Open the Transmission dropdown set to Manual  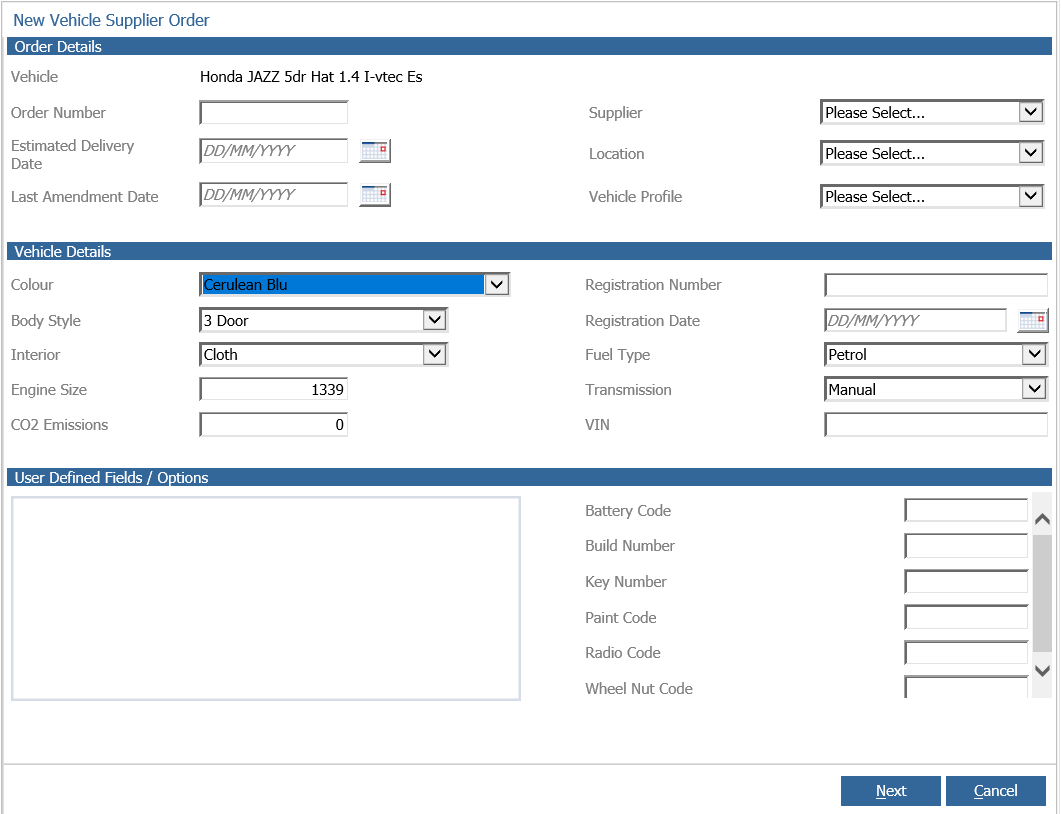(x=936, y=389)
